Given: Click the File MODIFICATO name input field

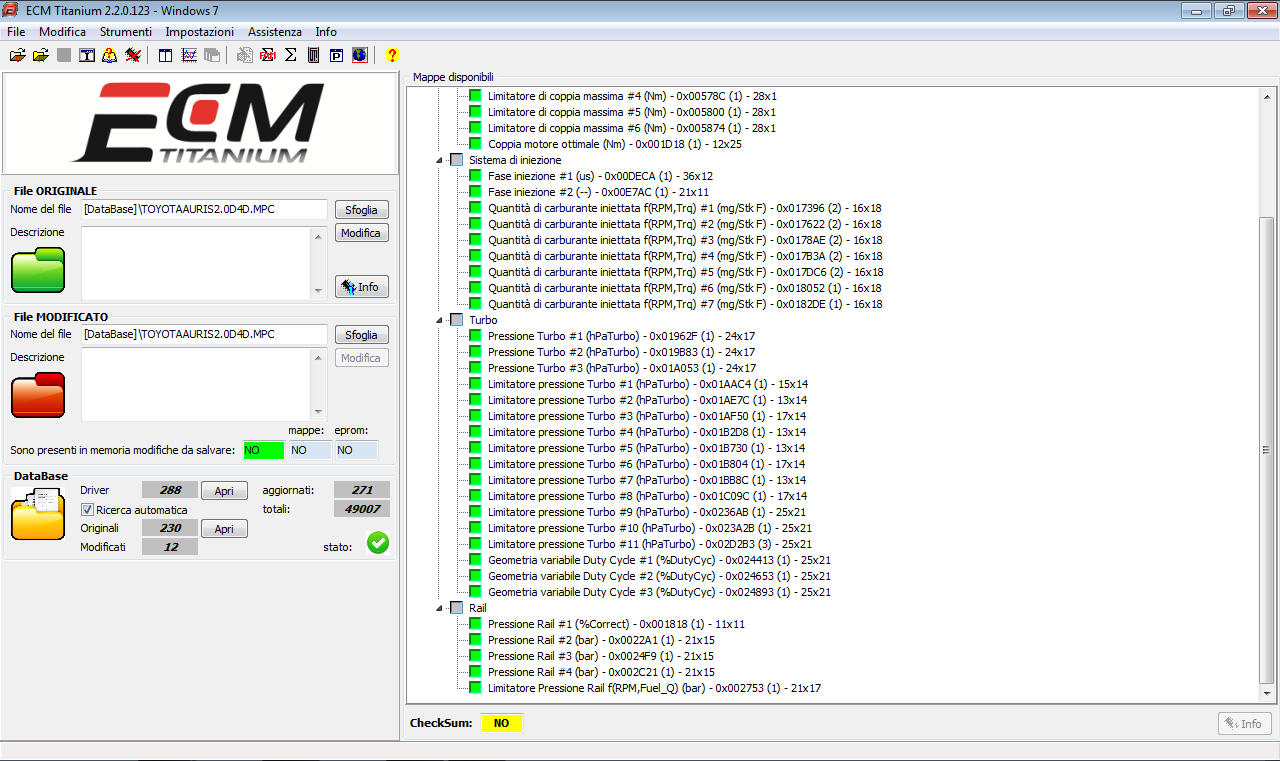Looking at the screenshot, I should click(204, 335).
